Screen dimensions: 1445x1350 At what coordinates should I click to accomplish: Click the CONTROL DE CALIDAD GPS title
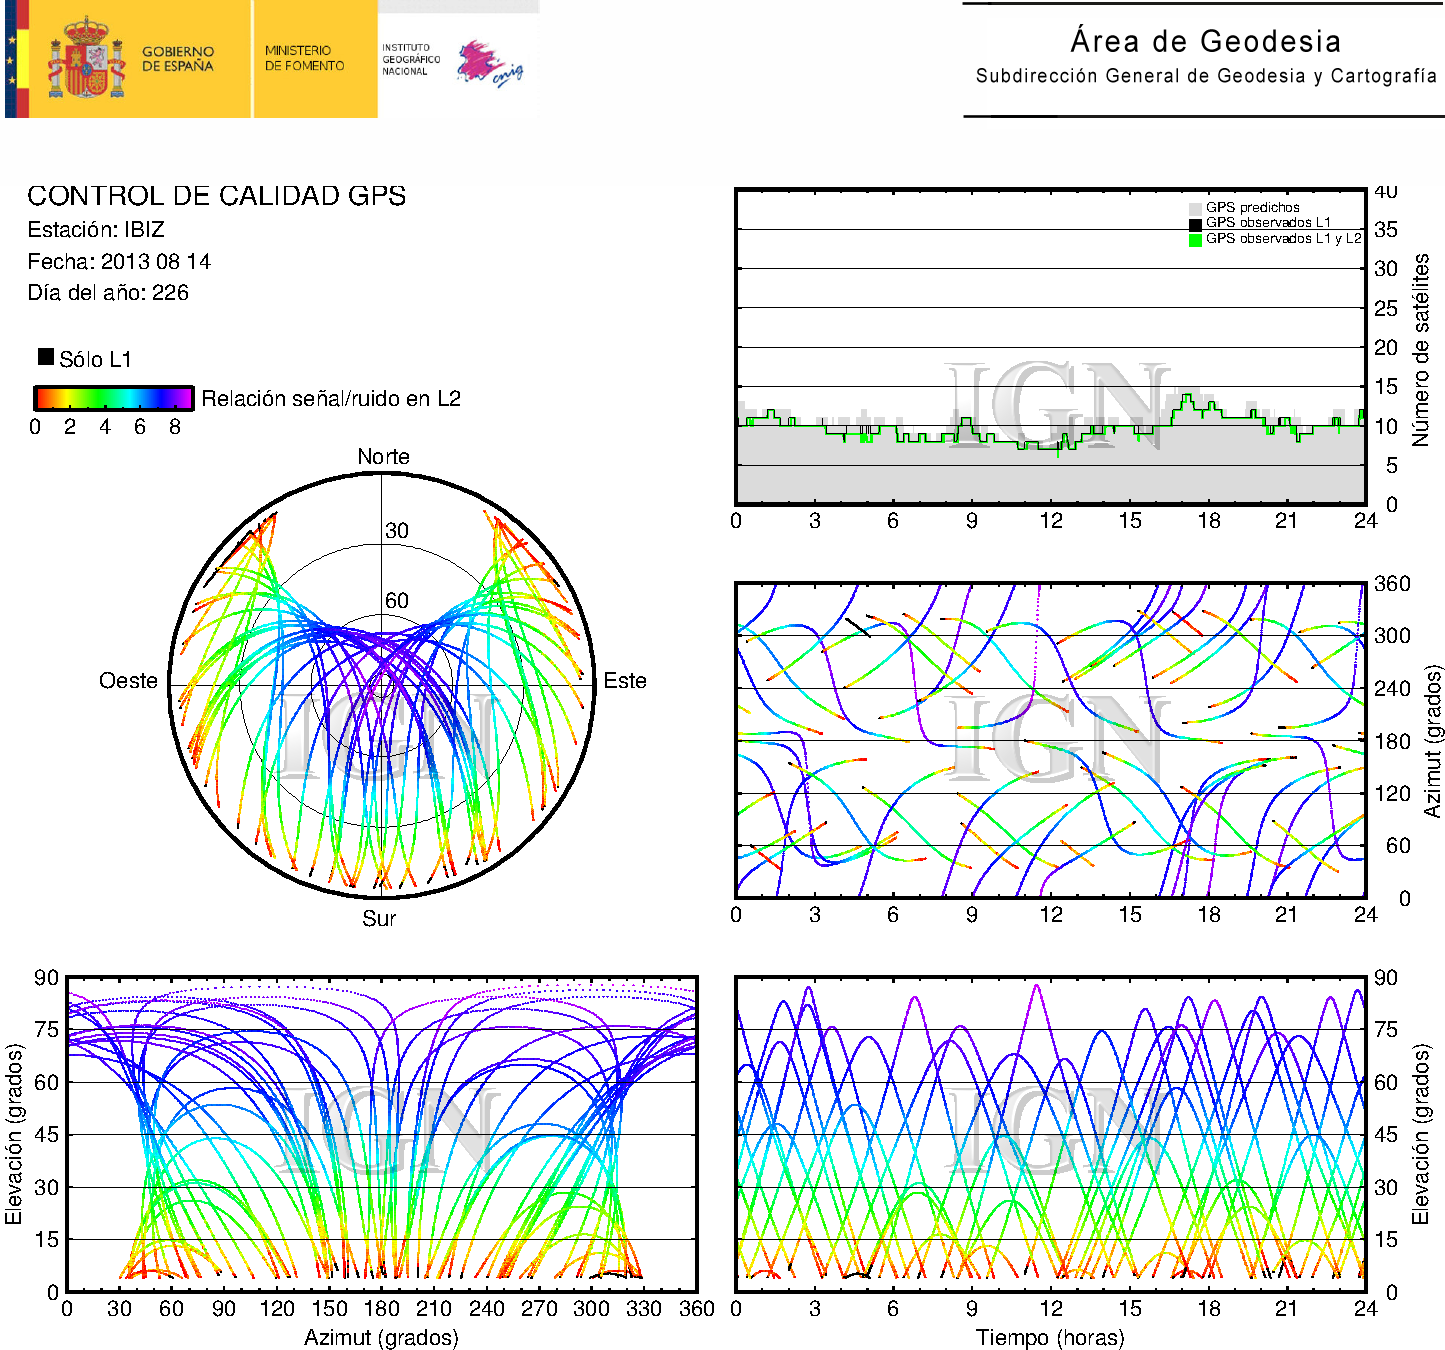216,196
